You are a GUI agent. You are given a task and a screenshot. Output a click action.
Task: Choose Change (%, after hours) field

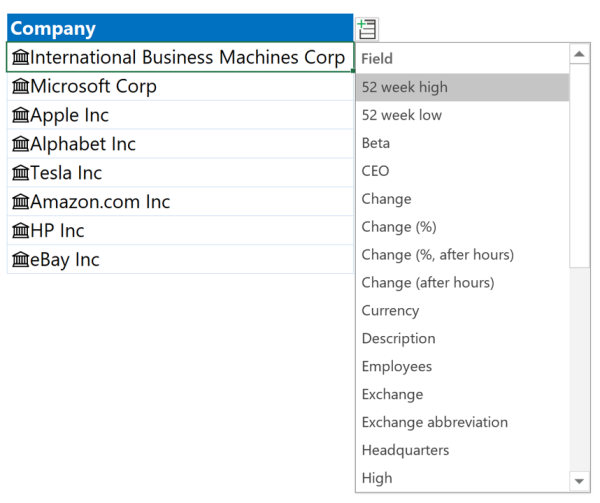pos(438,255)
